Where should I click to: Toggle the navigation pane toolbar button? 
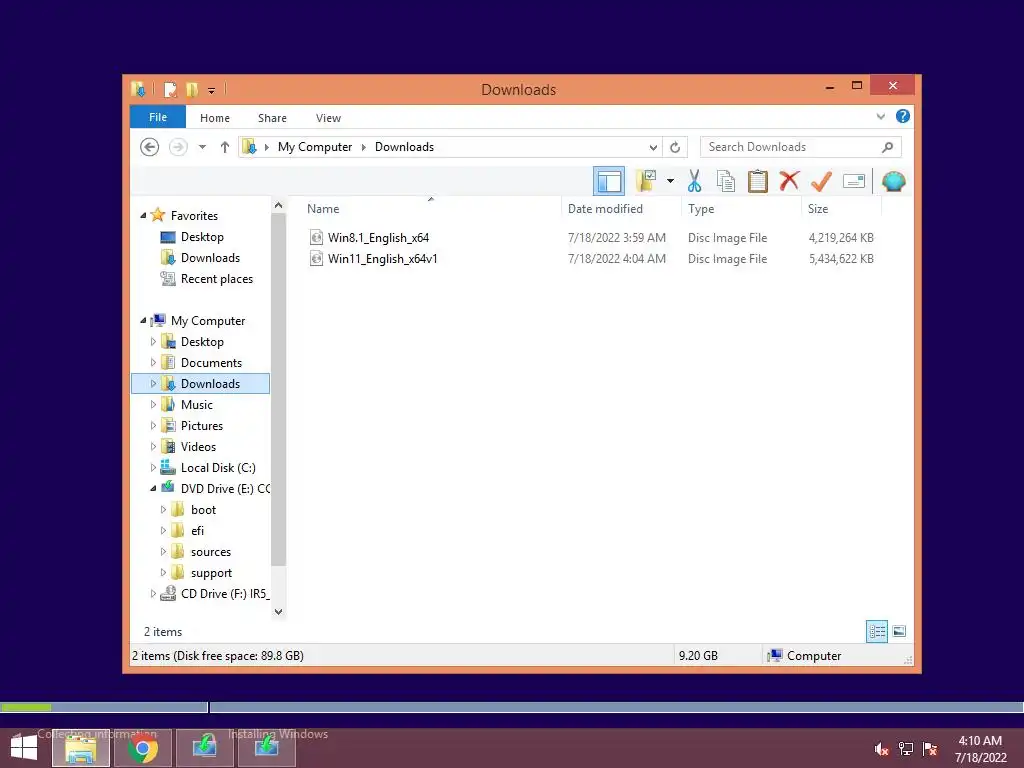click(609, 181)
